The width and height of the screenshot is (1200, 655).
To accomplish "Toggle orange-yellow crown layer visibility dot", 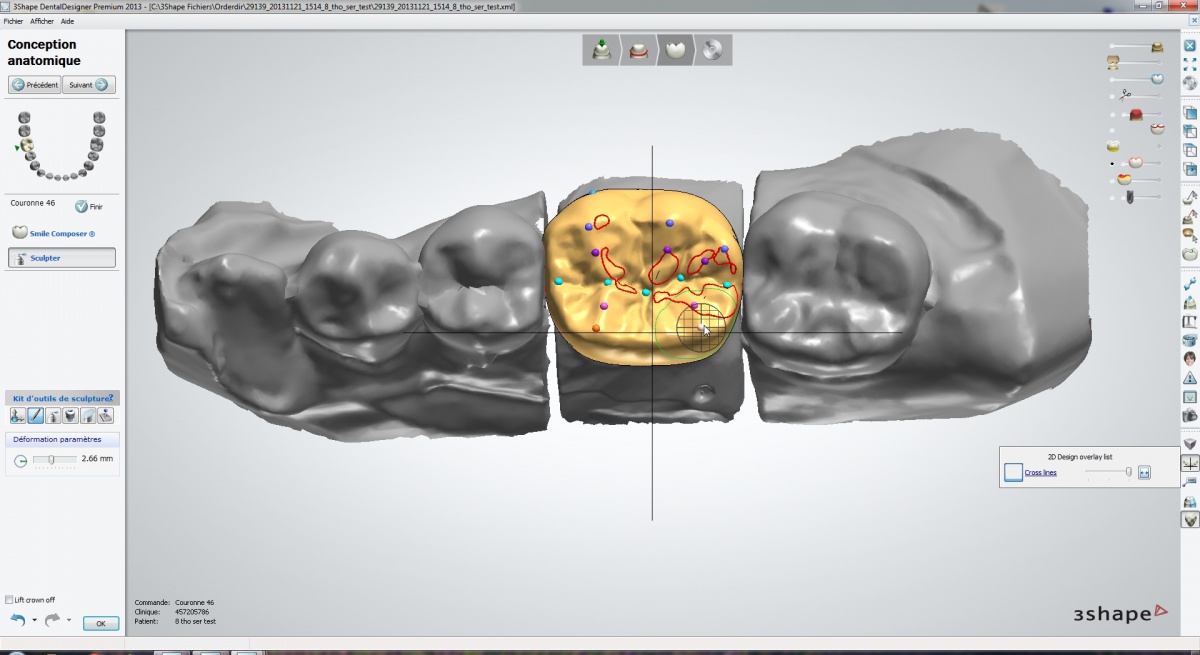I will point(1112,180).
